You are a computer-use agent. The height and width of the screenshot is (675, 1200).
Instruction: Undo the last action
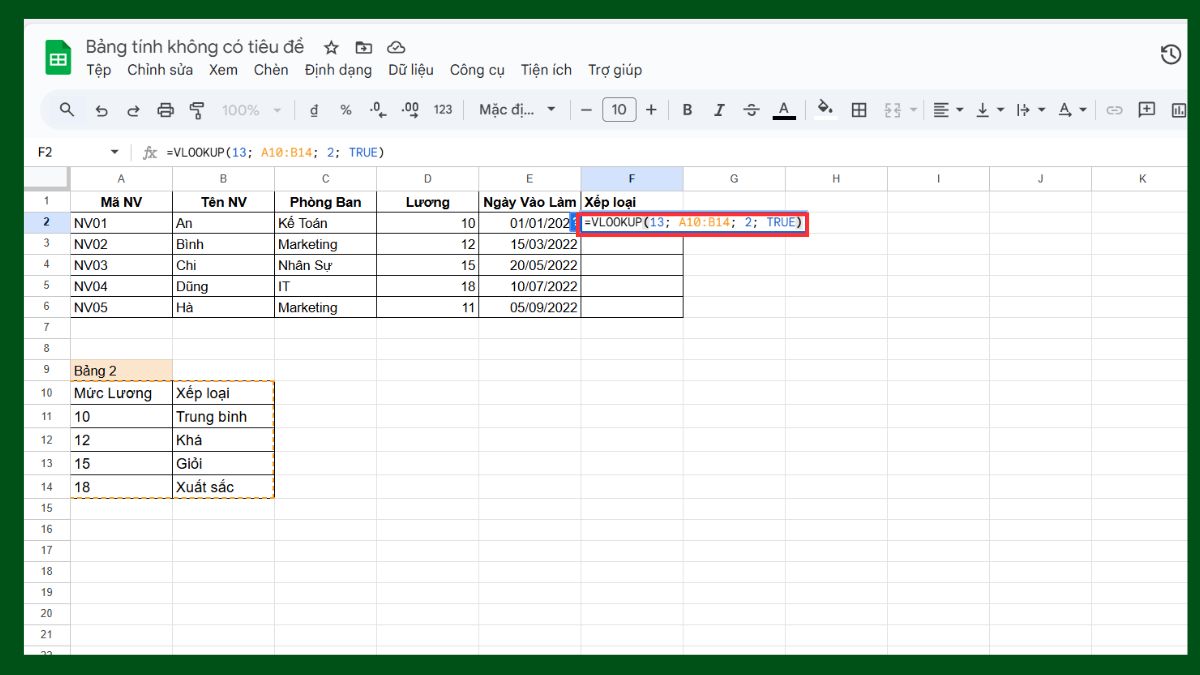pos(101,110)
